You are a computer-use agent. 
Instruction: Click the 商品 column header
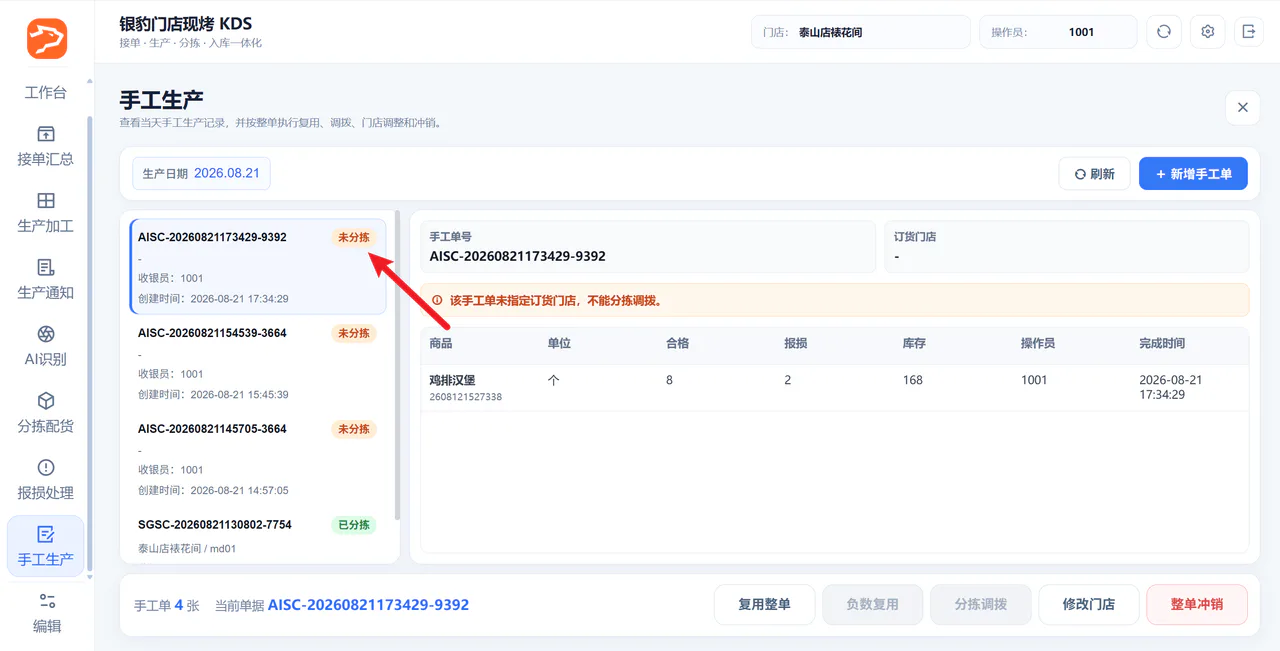pyautogui.click(x=441, y=343)
